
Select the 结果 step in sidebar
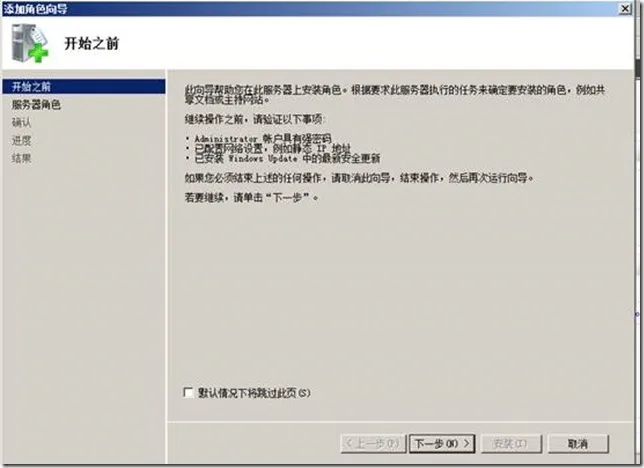[21, 158]
